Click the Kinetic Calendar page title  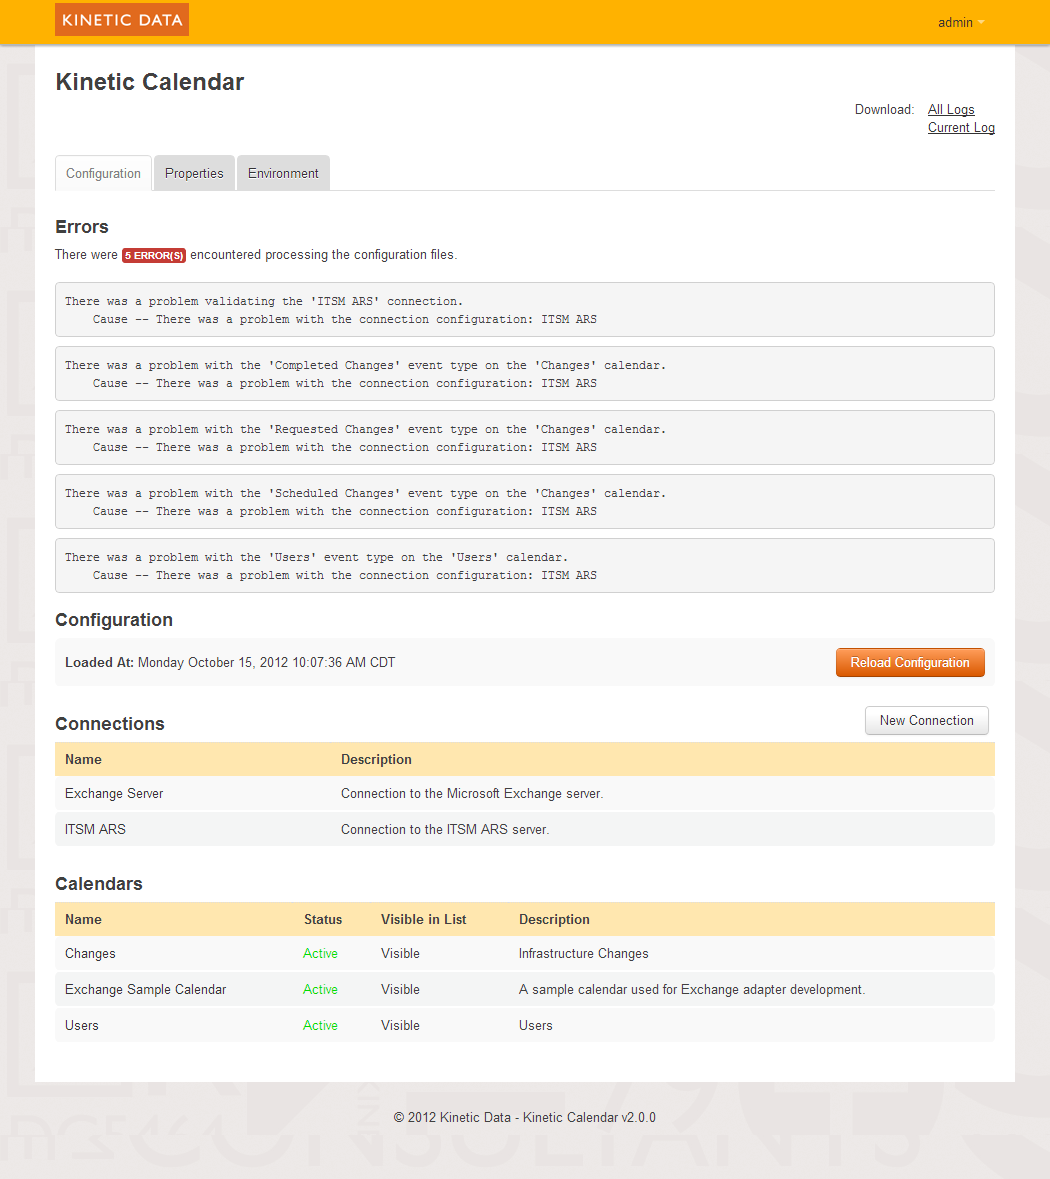click(150, 82)
